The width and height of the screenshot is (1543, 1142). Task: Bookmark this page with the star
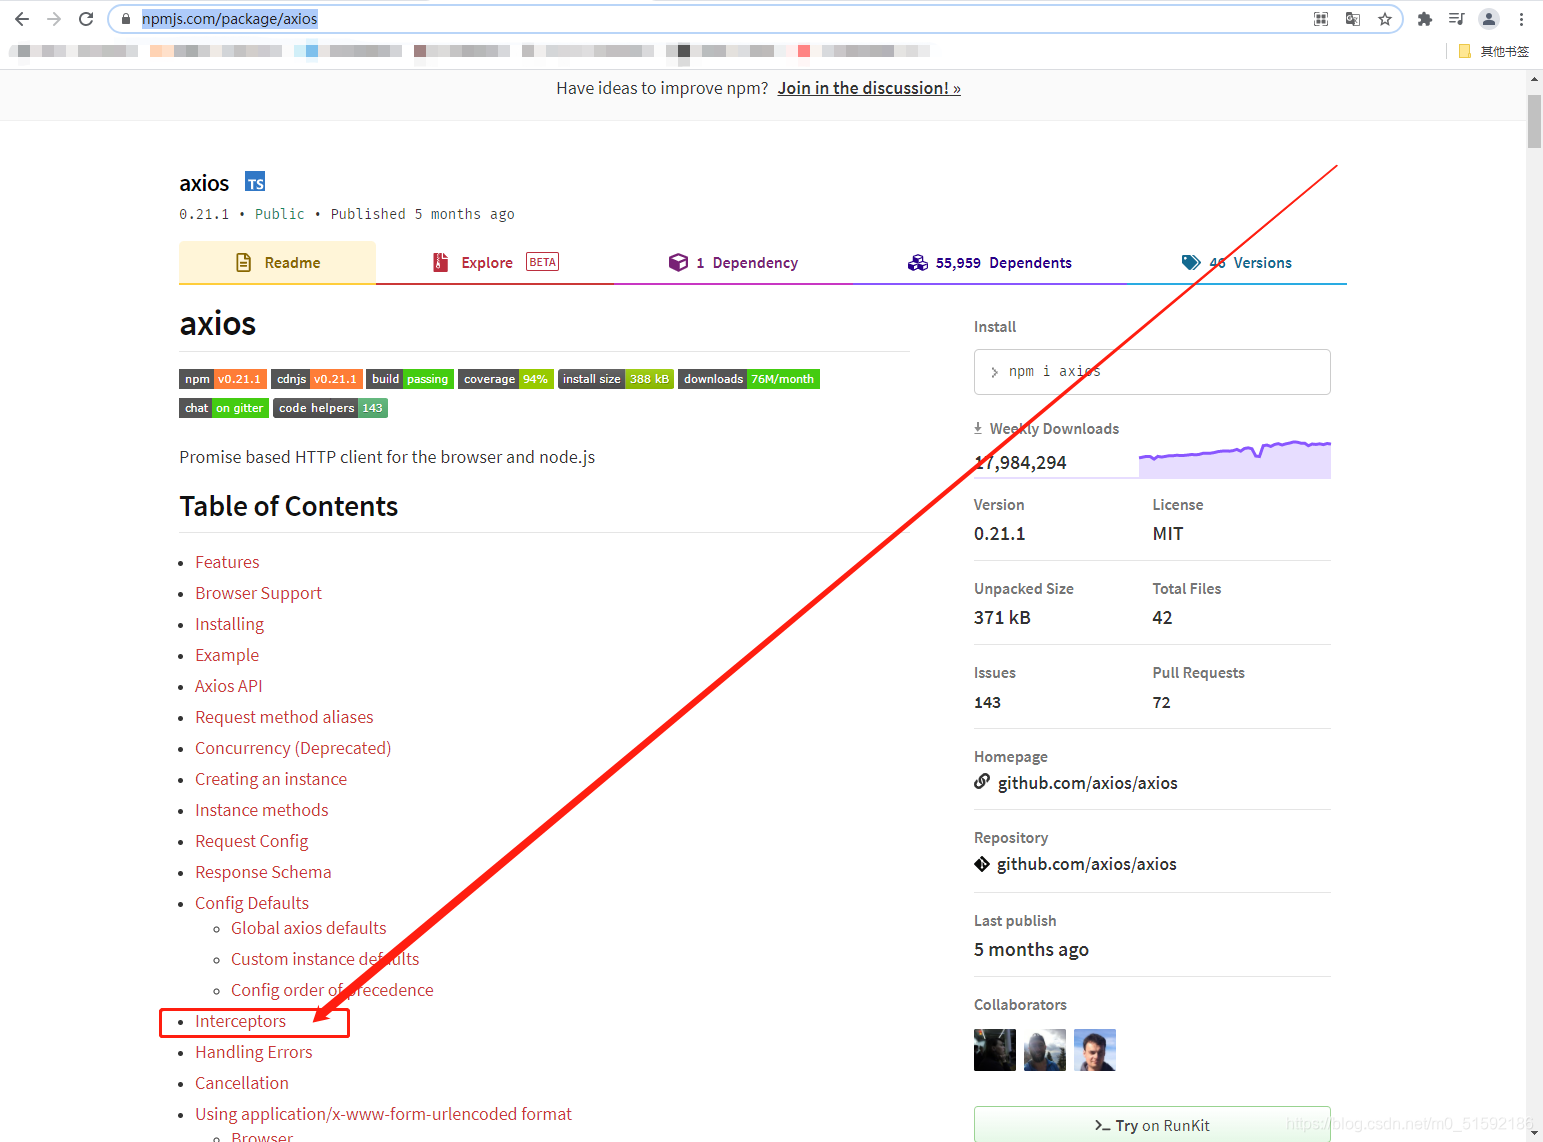1385,19
